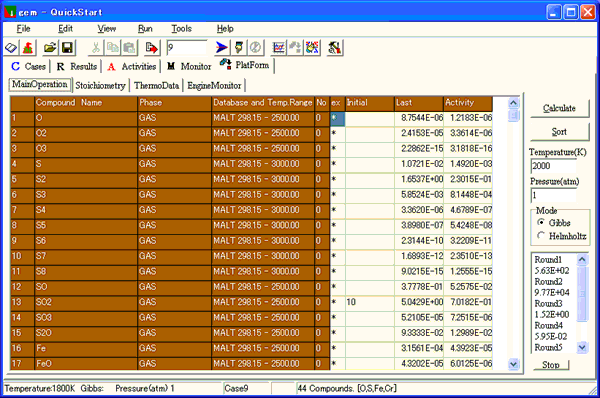Click the chart graph toolbar icon

pyautogui.click(x=279, y=48)
